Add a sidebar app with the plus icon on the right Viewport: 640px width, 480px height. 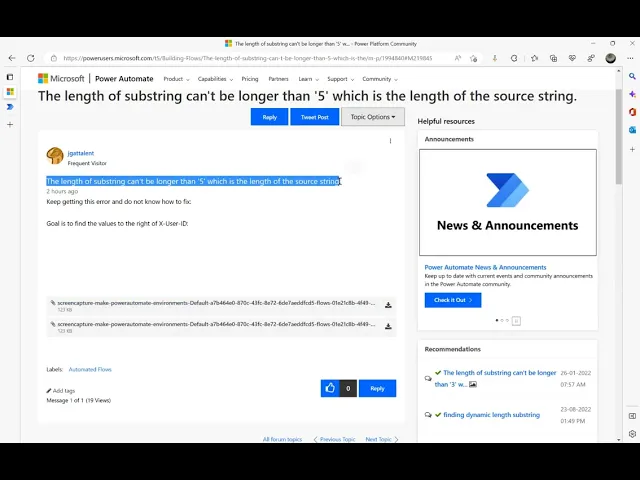tap(632, 149)
